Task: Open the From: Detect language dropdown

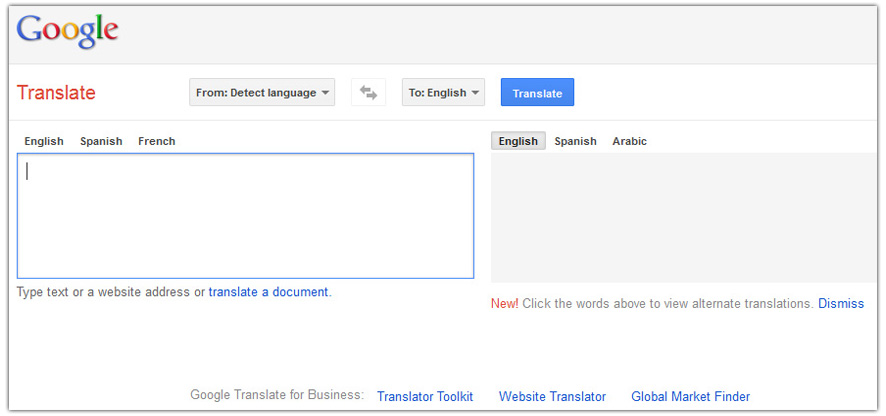Action: click(262, 93)
